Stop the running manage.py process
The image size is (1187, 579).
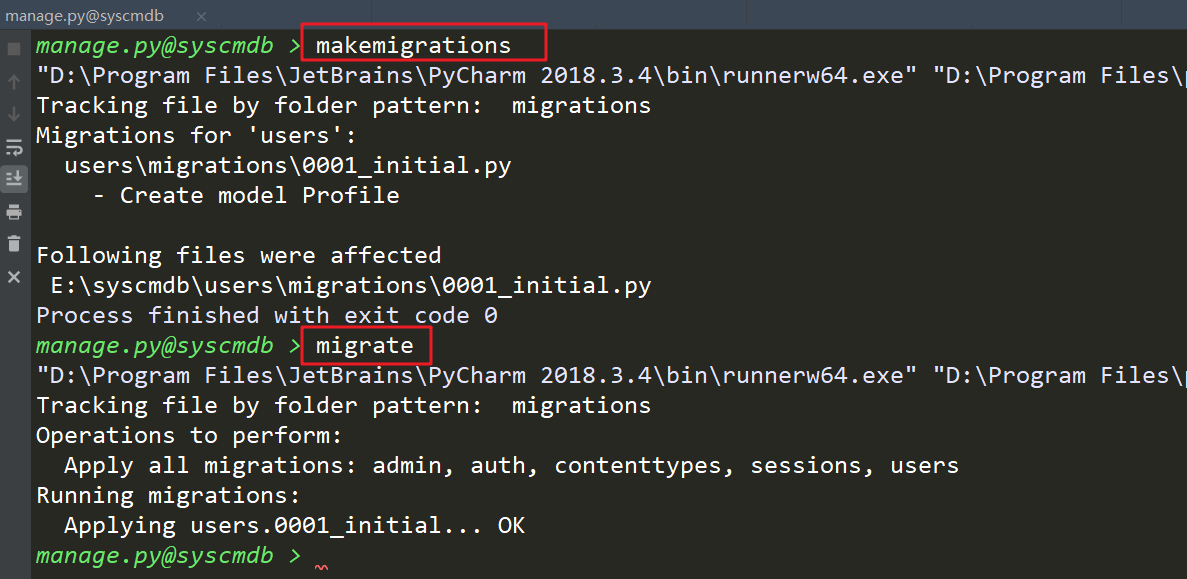14,49
